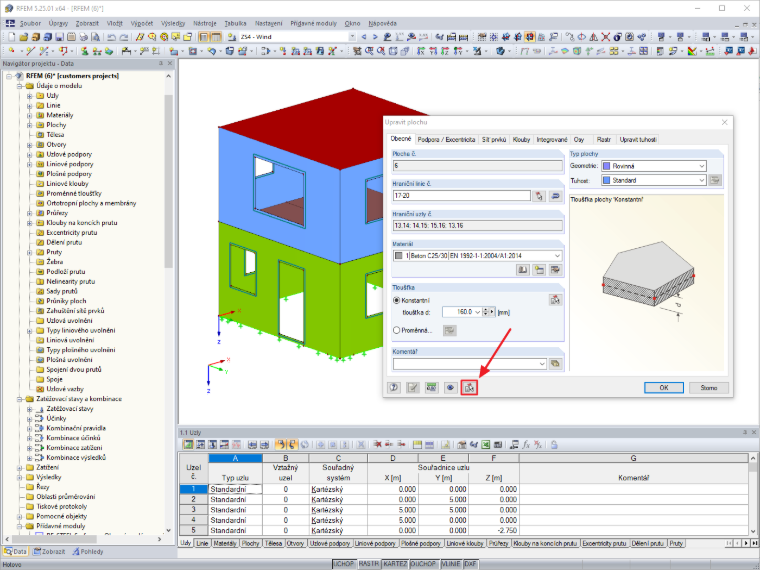Screen dimensions: 760x570
Task: Open the Plochy table tab at bottom
Action: click(251, 543)
